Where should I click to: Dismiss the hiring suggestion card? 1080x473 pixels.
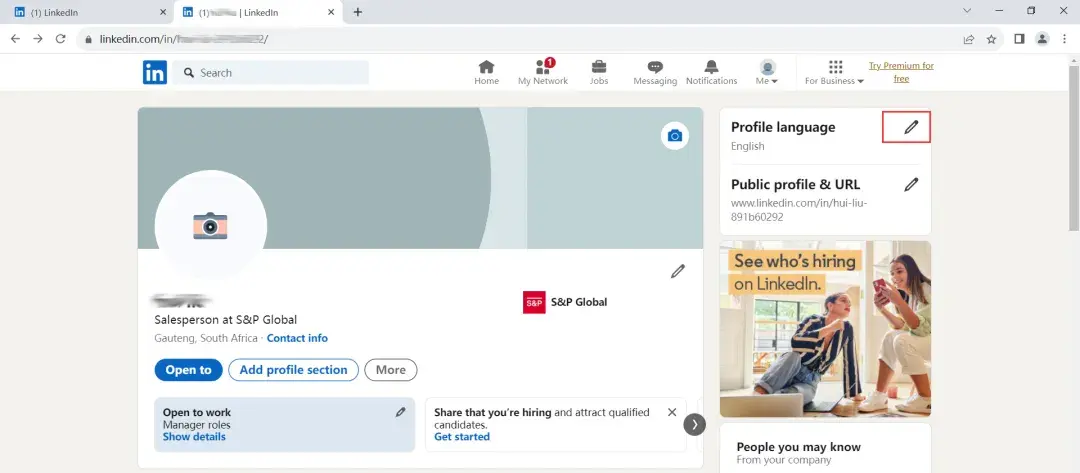click(672, 412)
